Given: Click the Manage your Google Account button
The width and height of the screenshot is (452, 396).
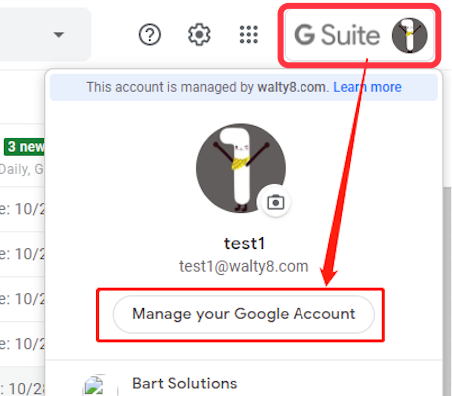Looking at the screenshot, I should (x=244, y=314).
